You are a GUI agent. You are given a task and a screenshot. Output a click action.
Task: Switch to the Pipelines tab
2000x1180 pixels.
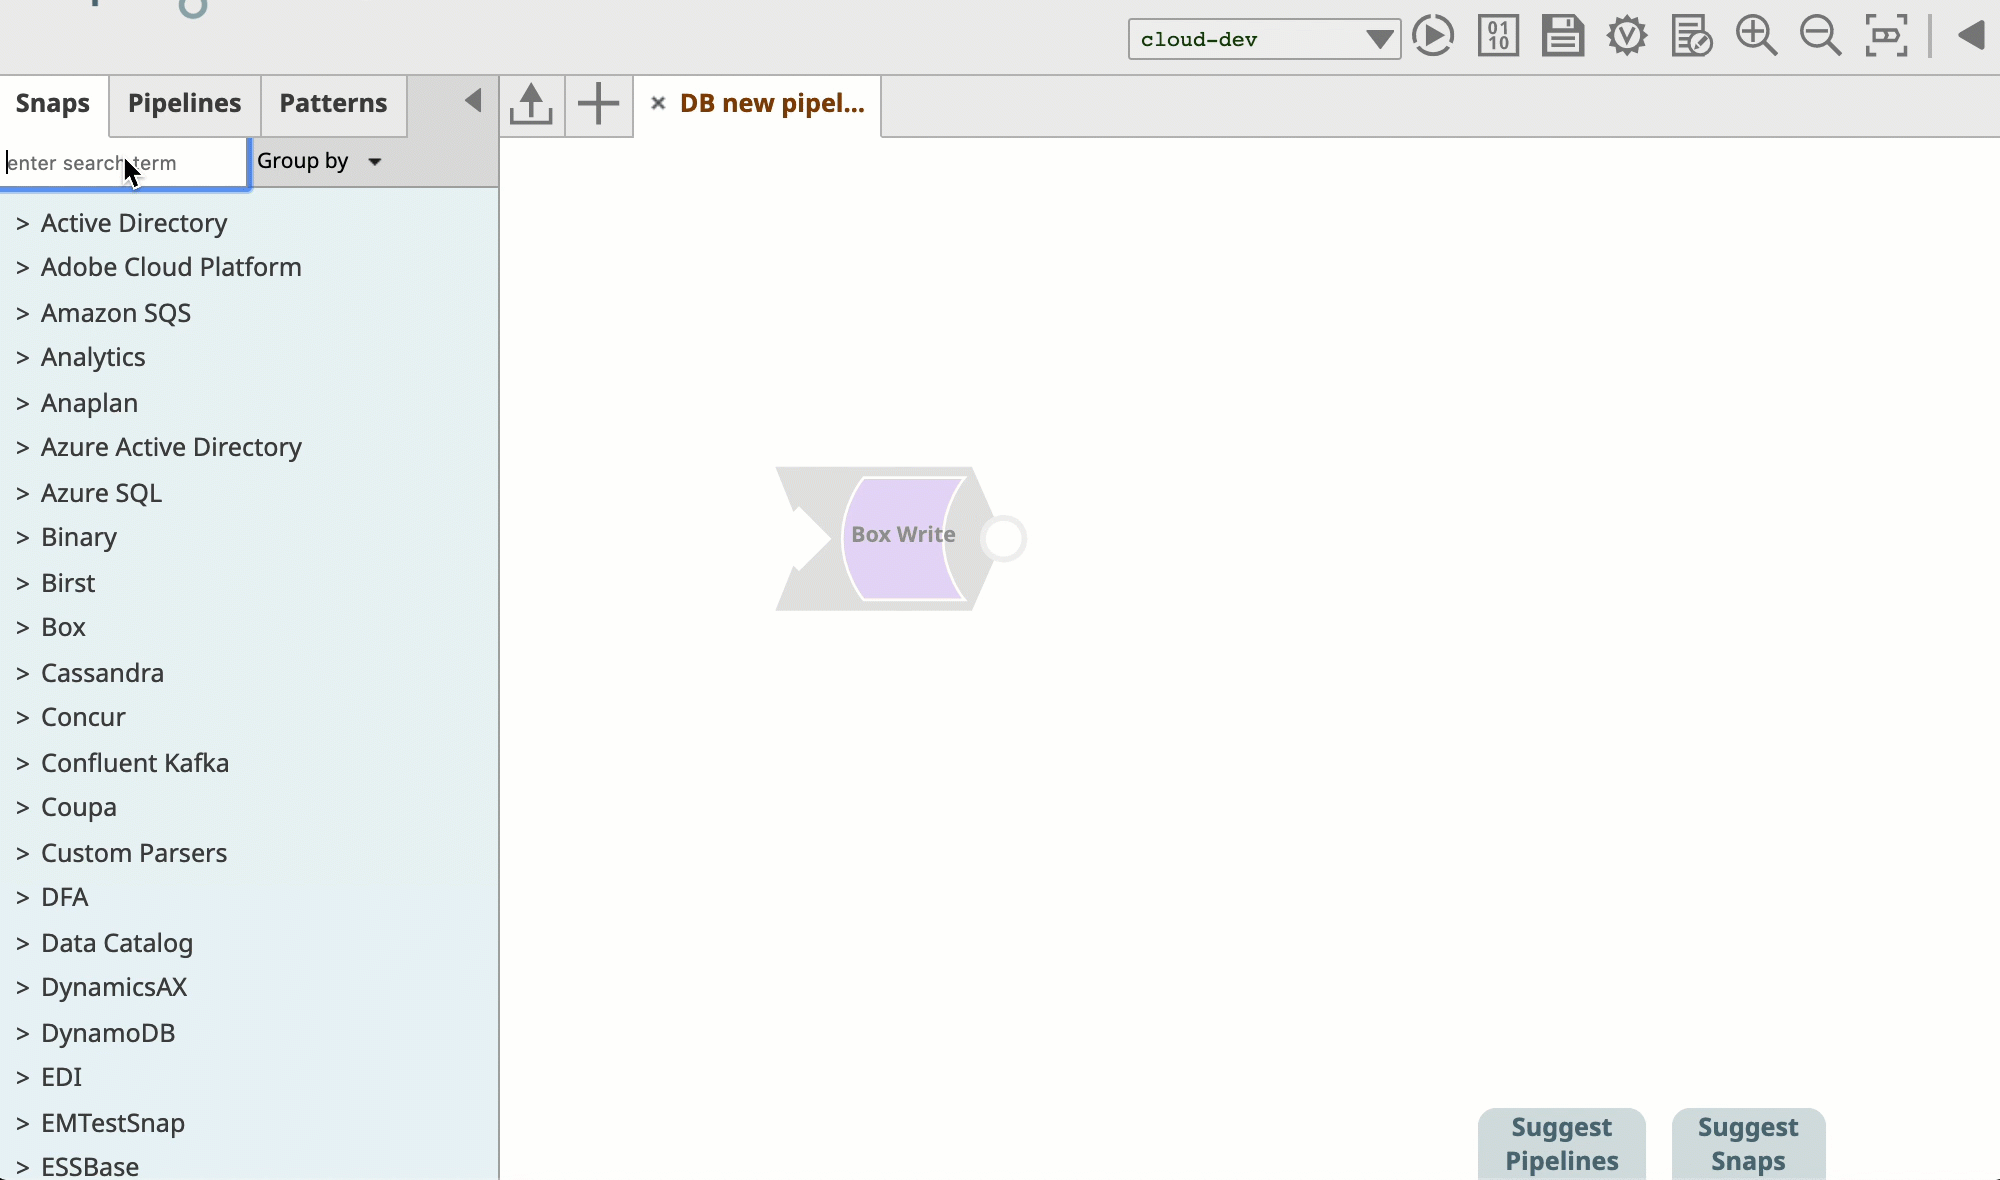183,101
